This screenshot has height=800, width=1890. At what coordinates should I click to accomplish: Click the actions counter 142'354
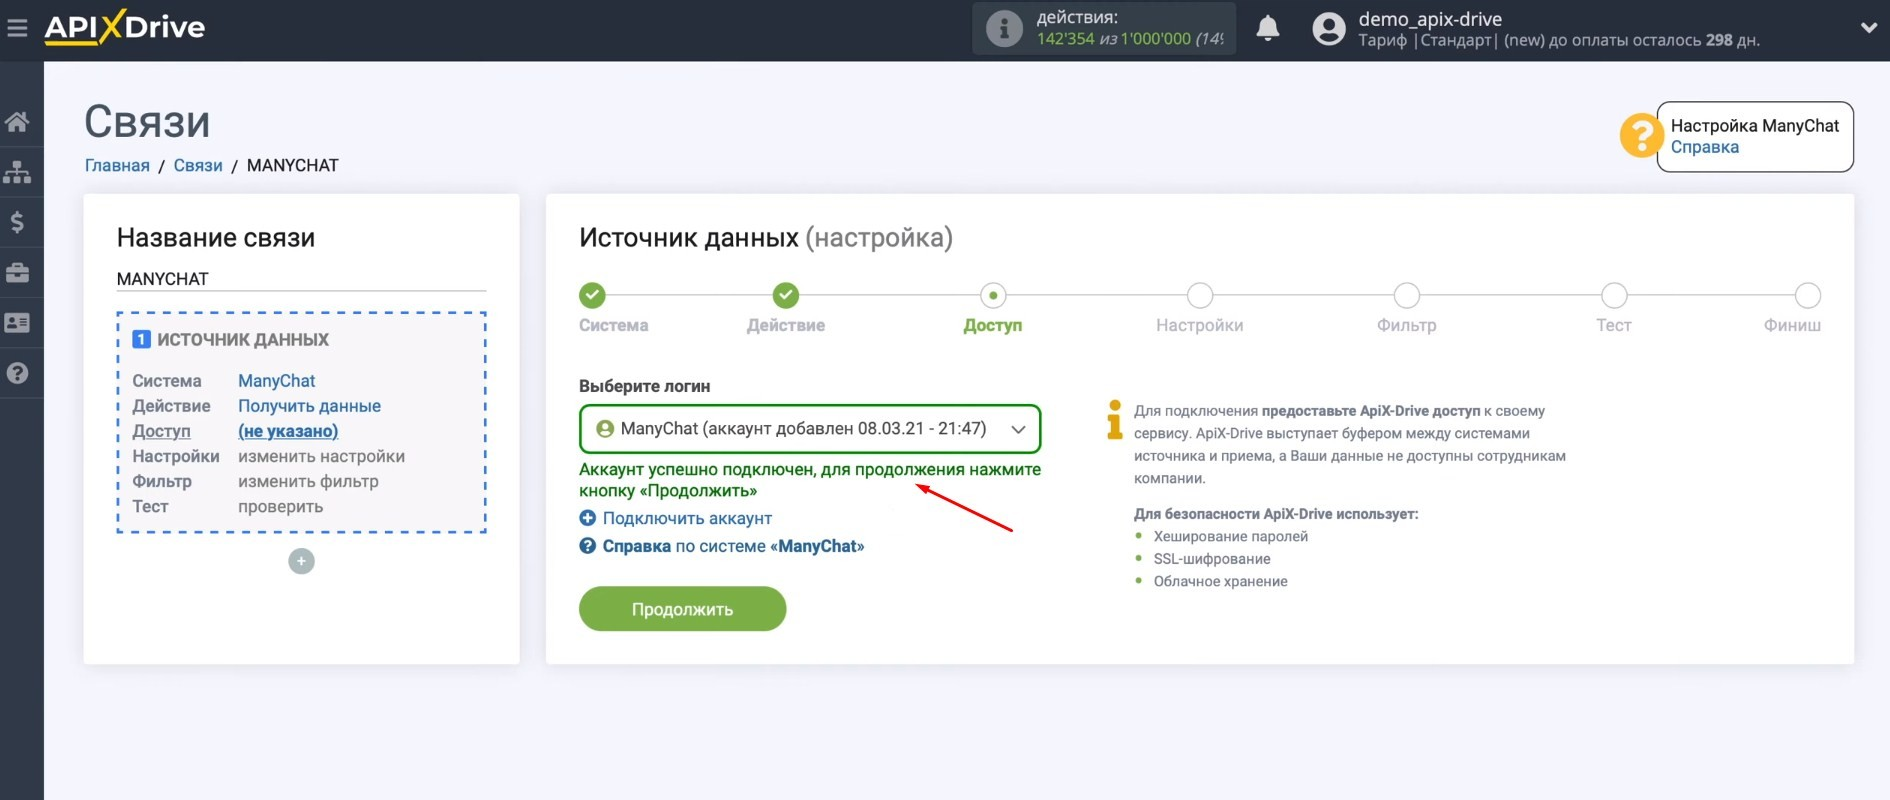tap(1065, 39)
